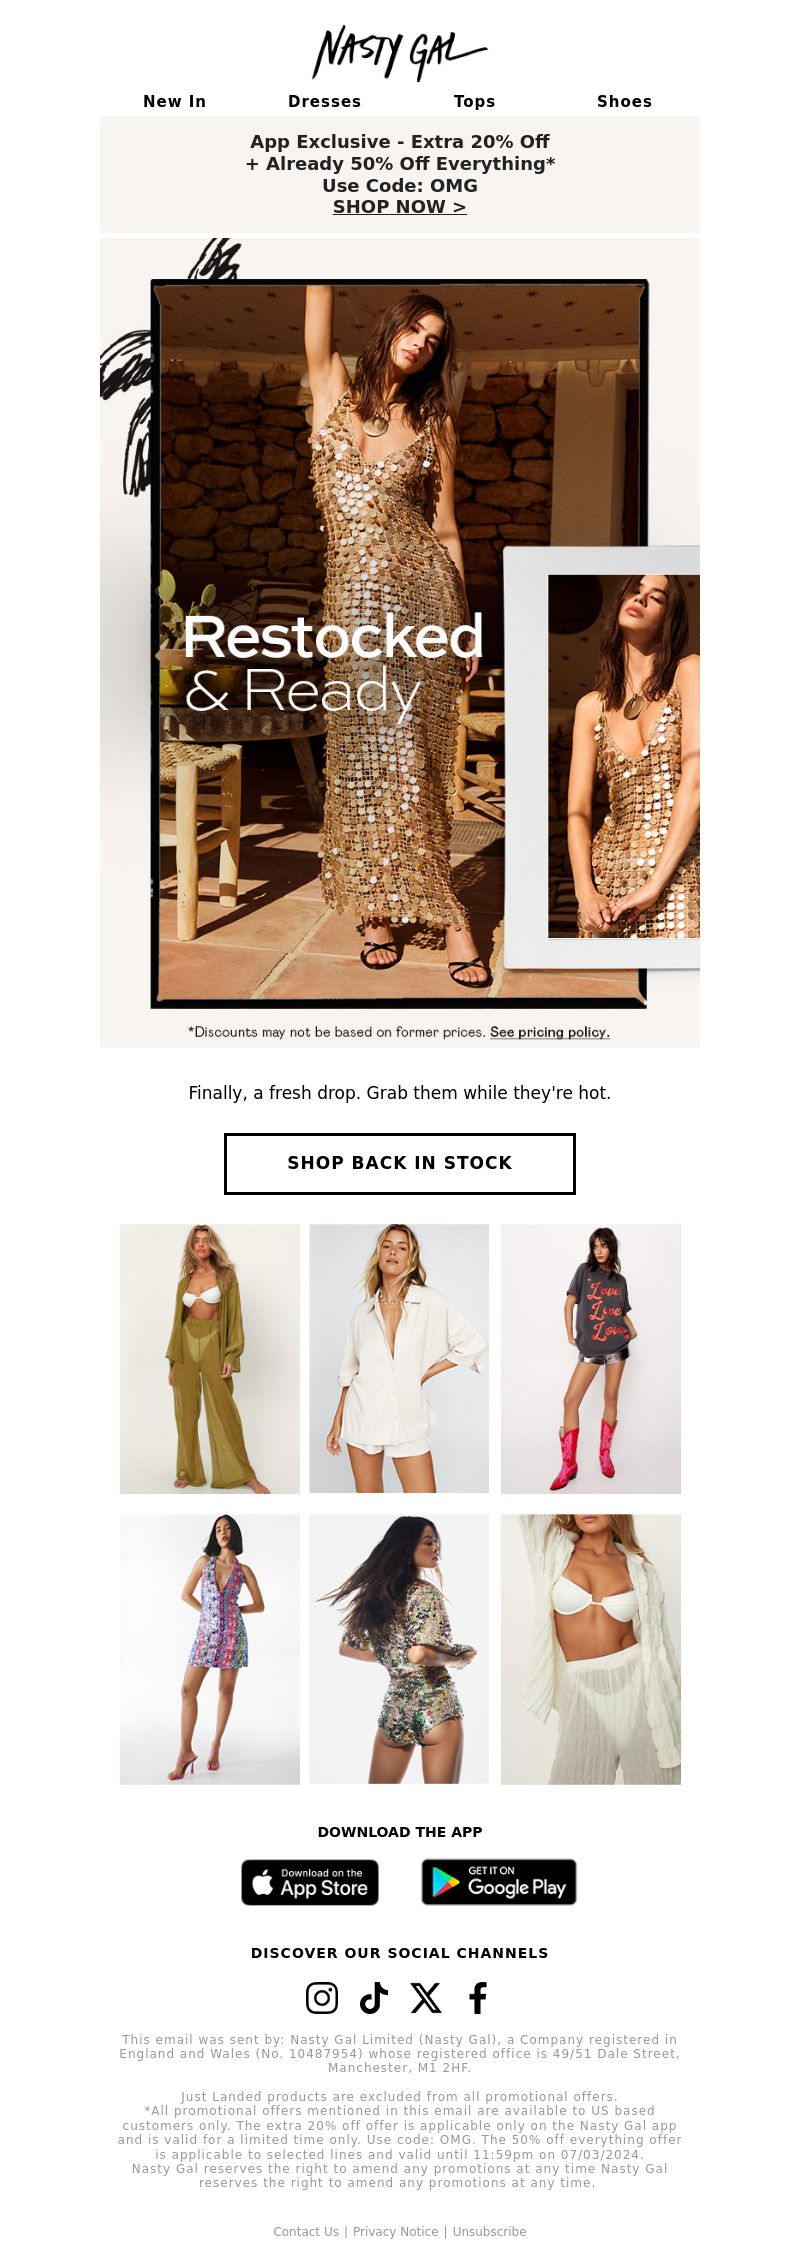Click the Google Play download badge
This screenshot has height=2249, width=800.
pyautogui.click(x=499, y=1882)
